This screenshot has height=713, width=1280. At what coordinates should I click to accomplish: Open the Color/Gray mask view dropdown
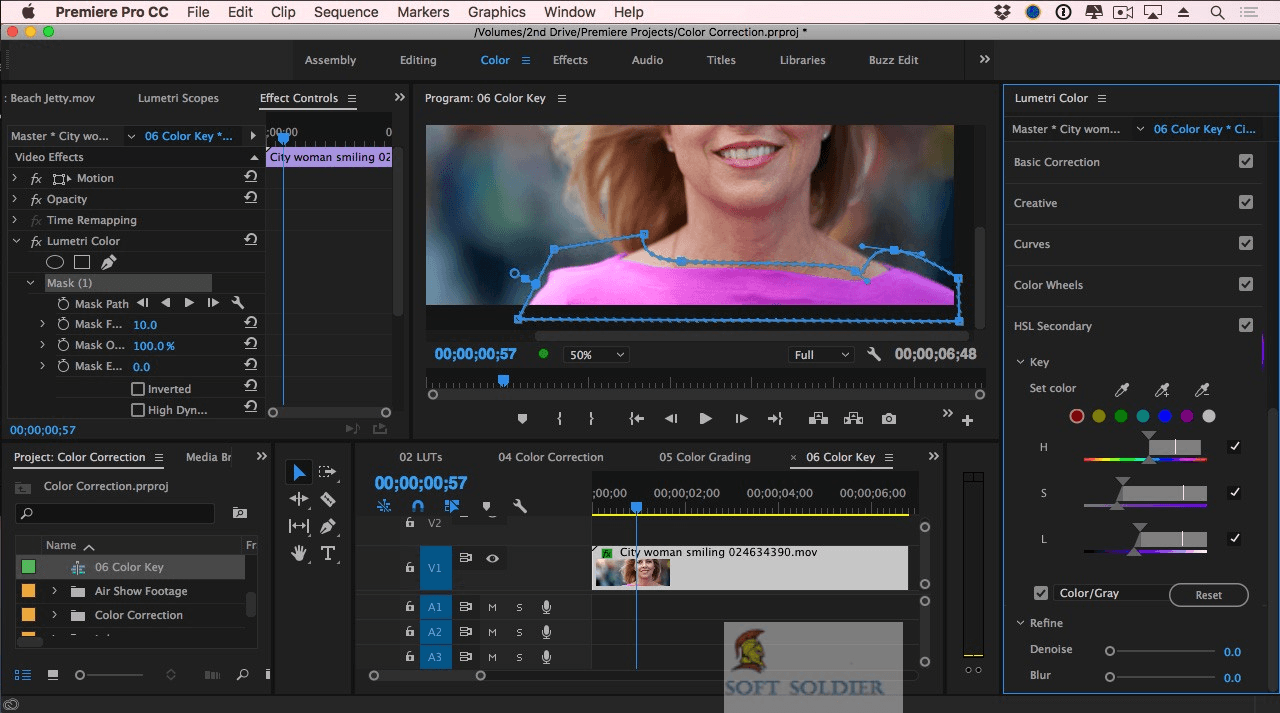tap(1110, 593)
